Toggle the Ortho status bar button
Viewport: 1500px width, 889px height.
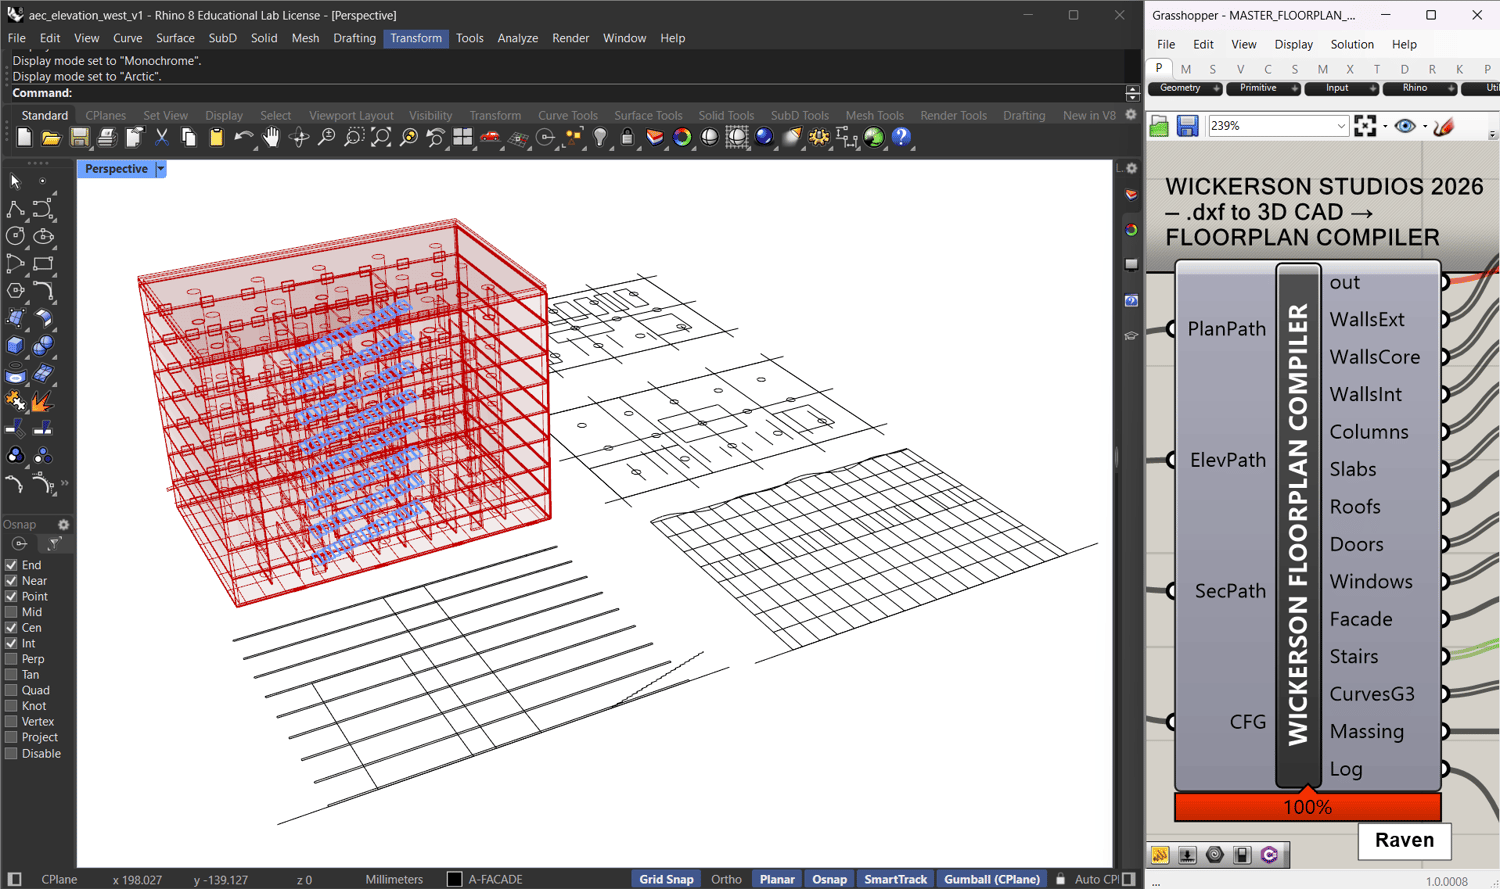(x=726, y=879)
